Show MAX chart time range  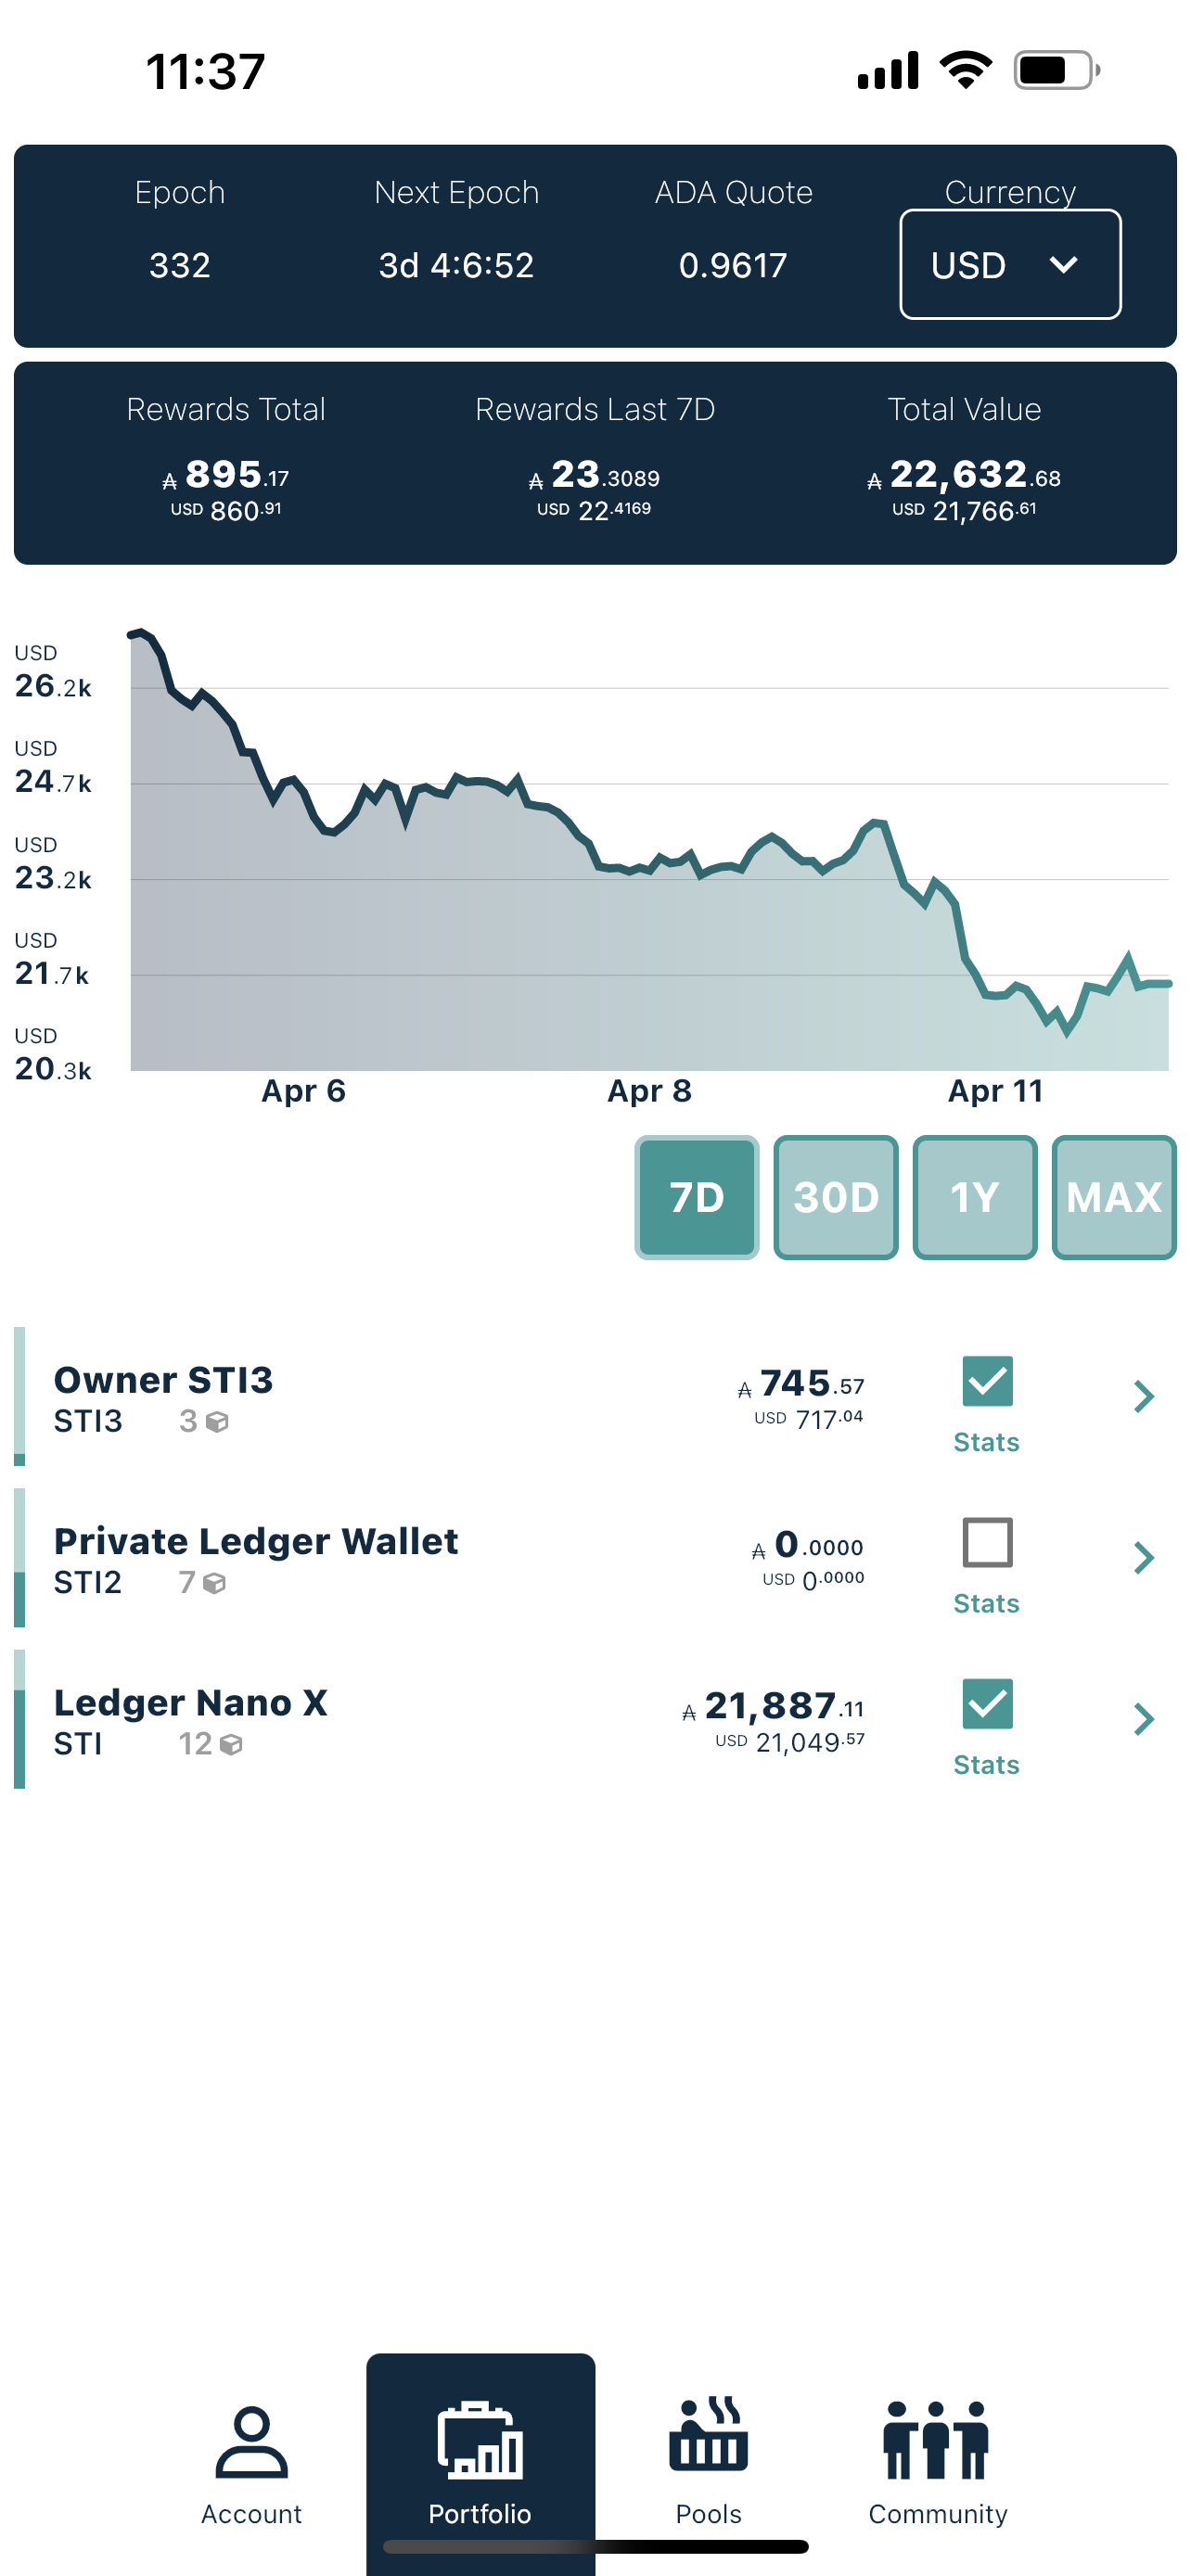click(x=1113, y=1197)
